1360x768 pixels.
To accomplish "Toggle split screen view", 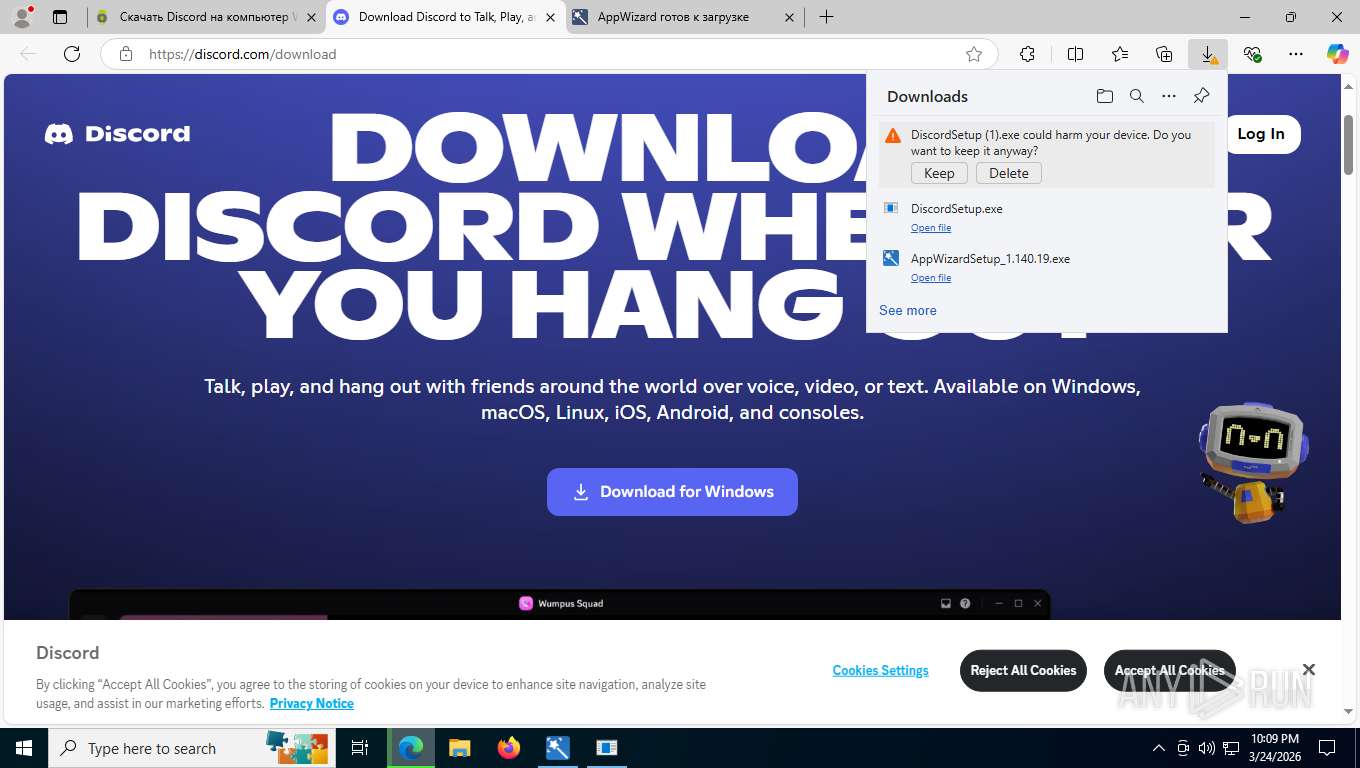I will pos(1075,54).
